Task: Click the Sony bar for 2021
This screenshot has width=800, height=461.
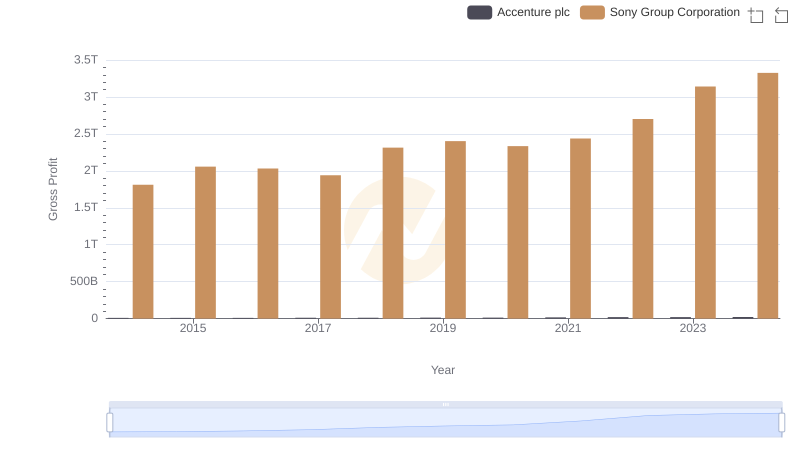Action: pyautogui.click(x=580, y=228)
